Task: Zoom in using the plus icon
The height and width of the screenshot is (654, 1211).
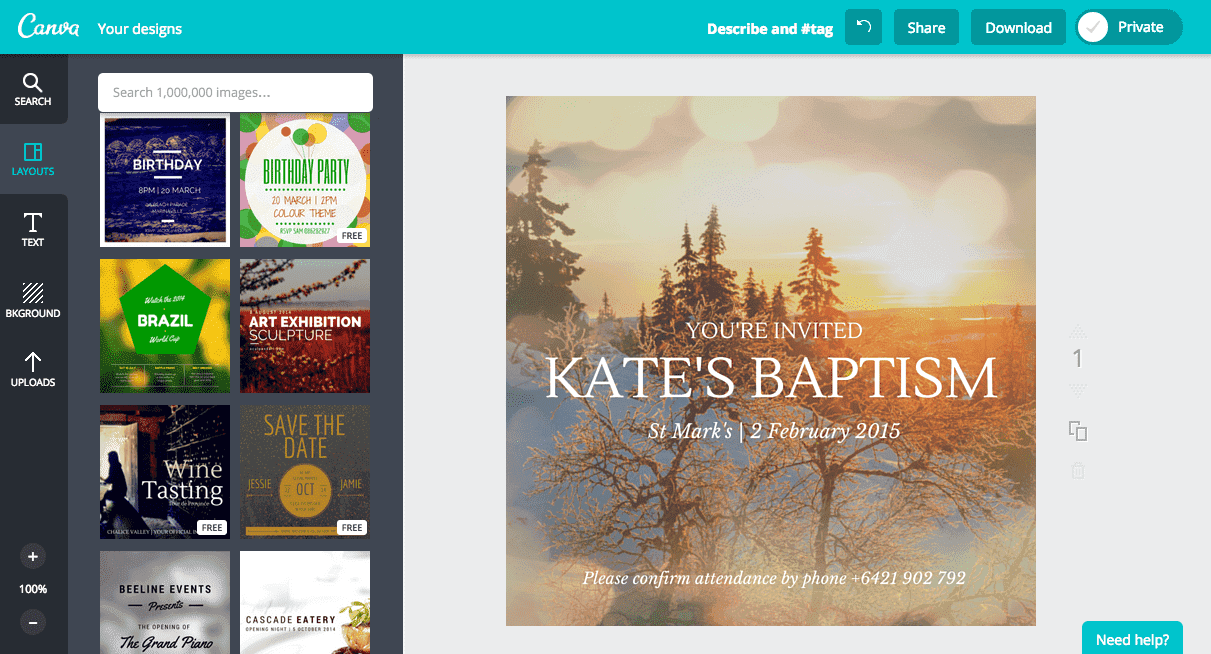Action: (x=33, y=556)
